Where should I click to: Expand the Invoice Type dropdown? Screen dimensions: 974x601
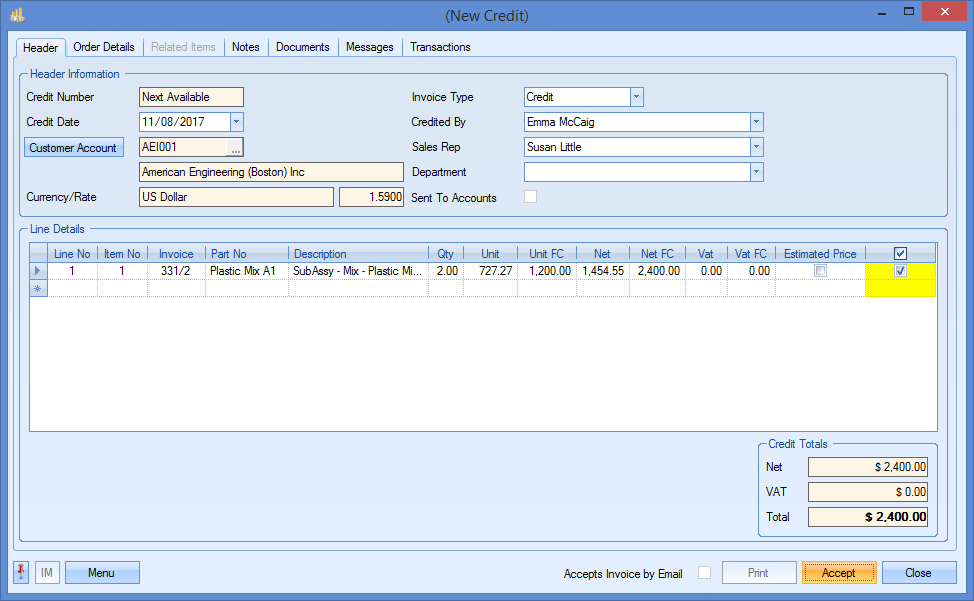637,97
